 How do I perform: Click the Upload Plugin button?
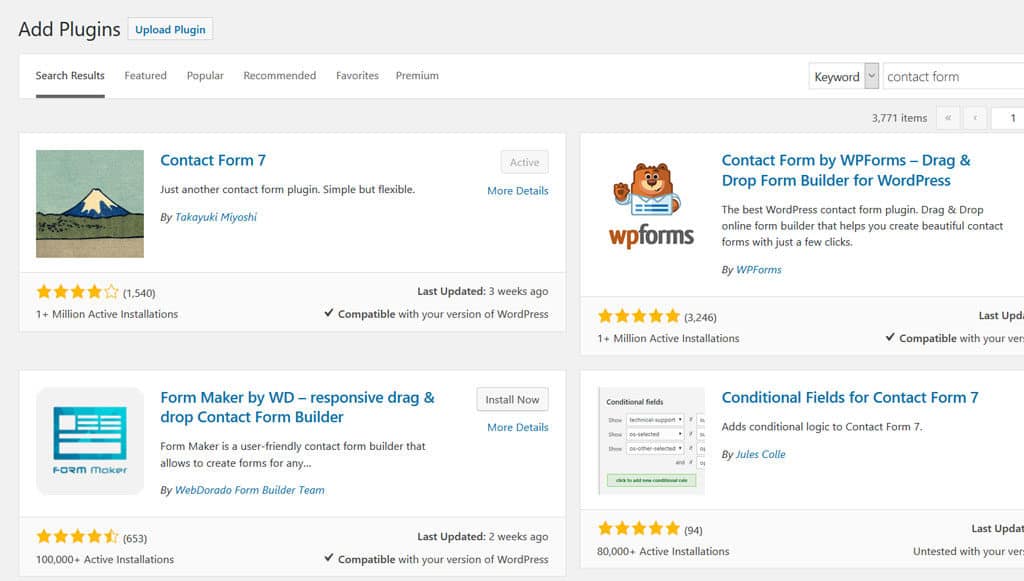click(170, 29)
